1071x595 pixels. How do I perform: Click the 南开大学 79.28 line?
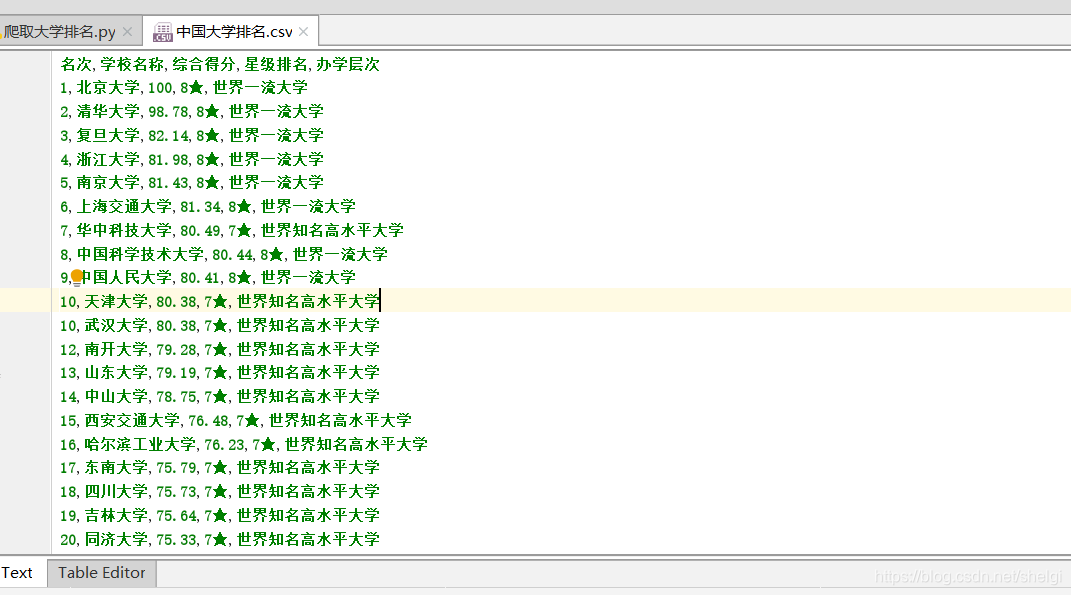pos(220,349)
